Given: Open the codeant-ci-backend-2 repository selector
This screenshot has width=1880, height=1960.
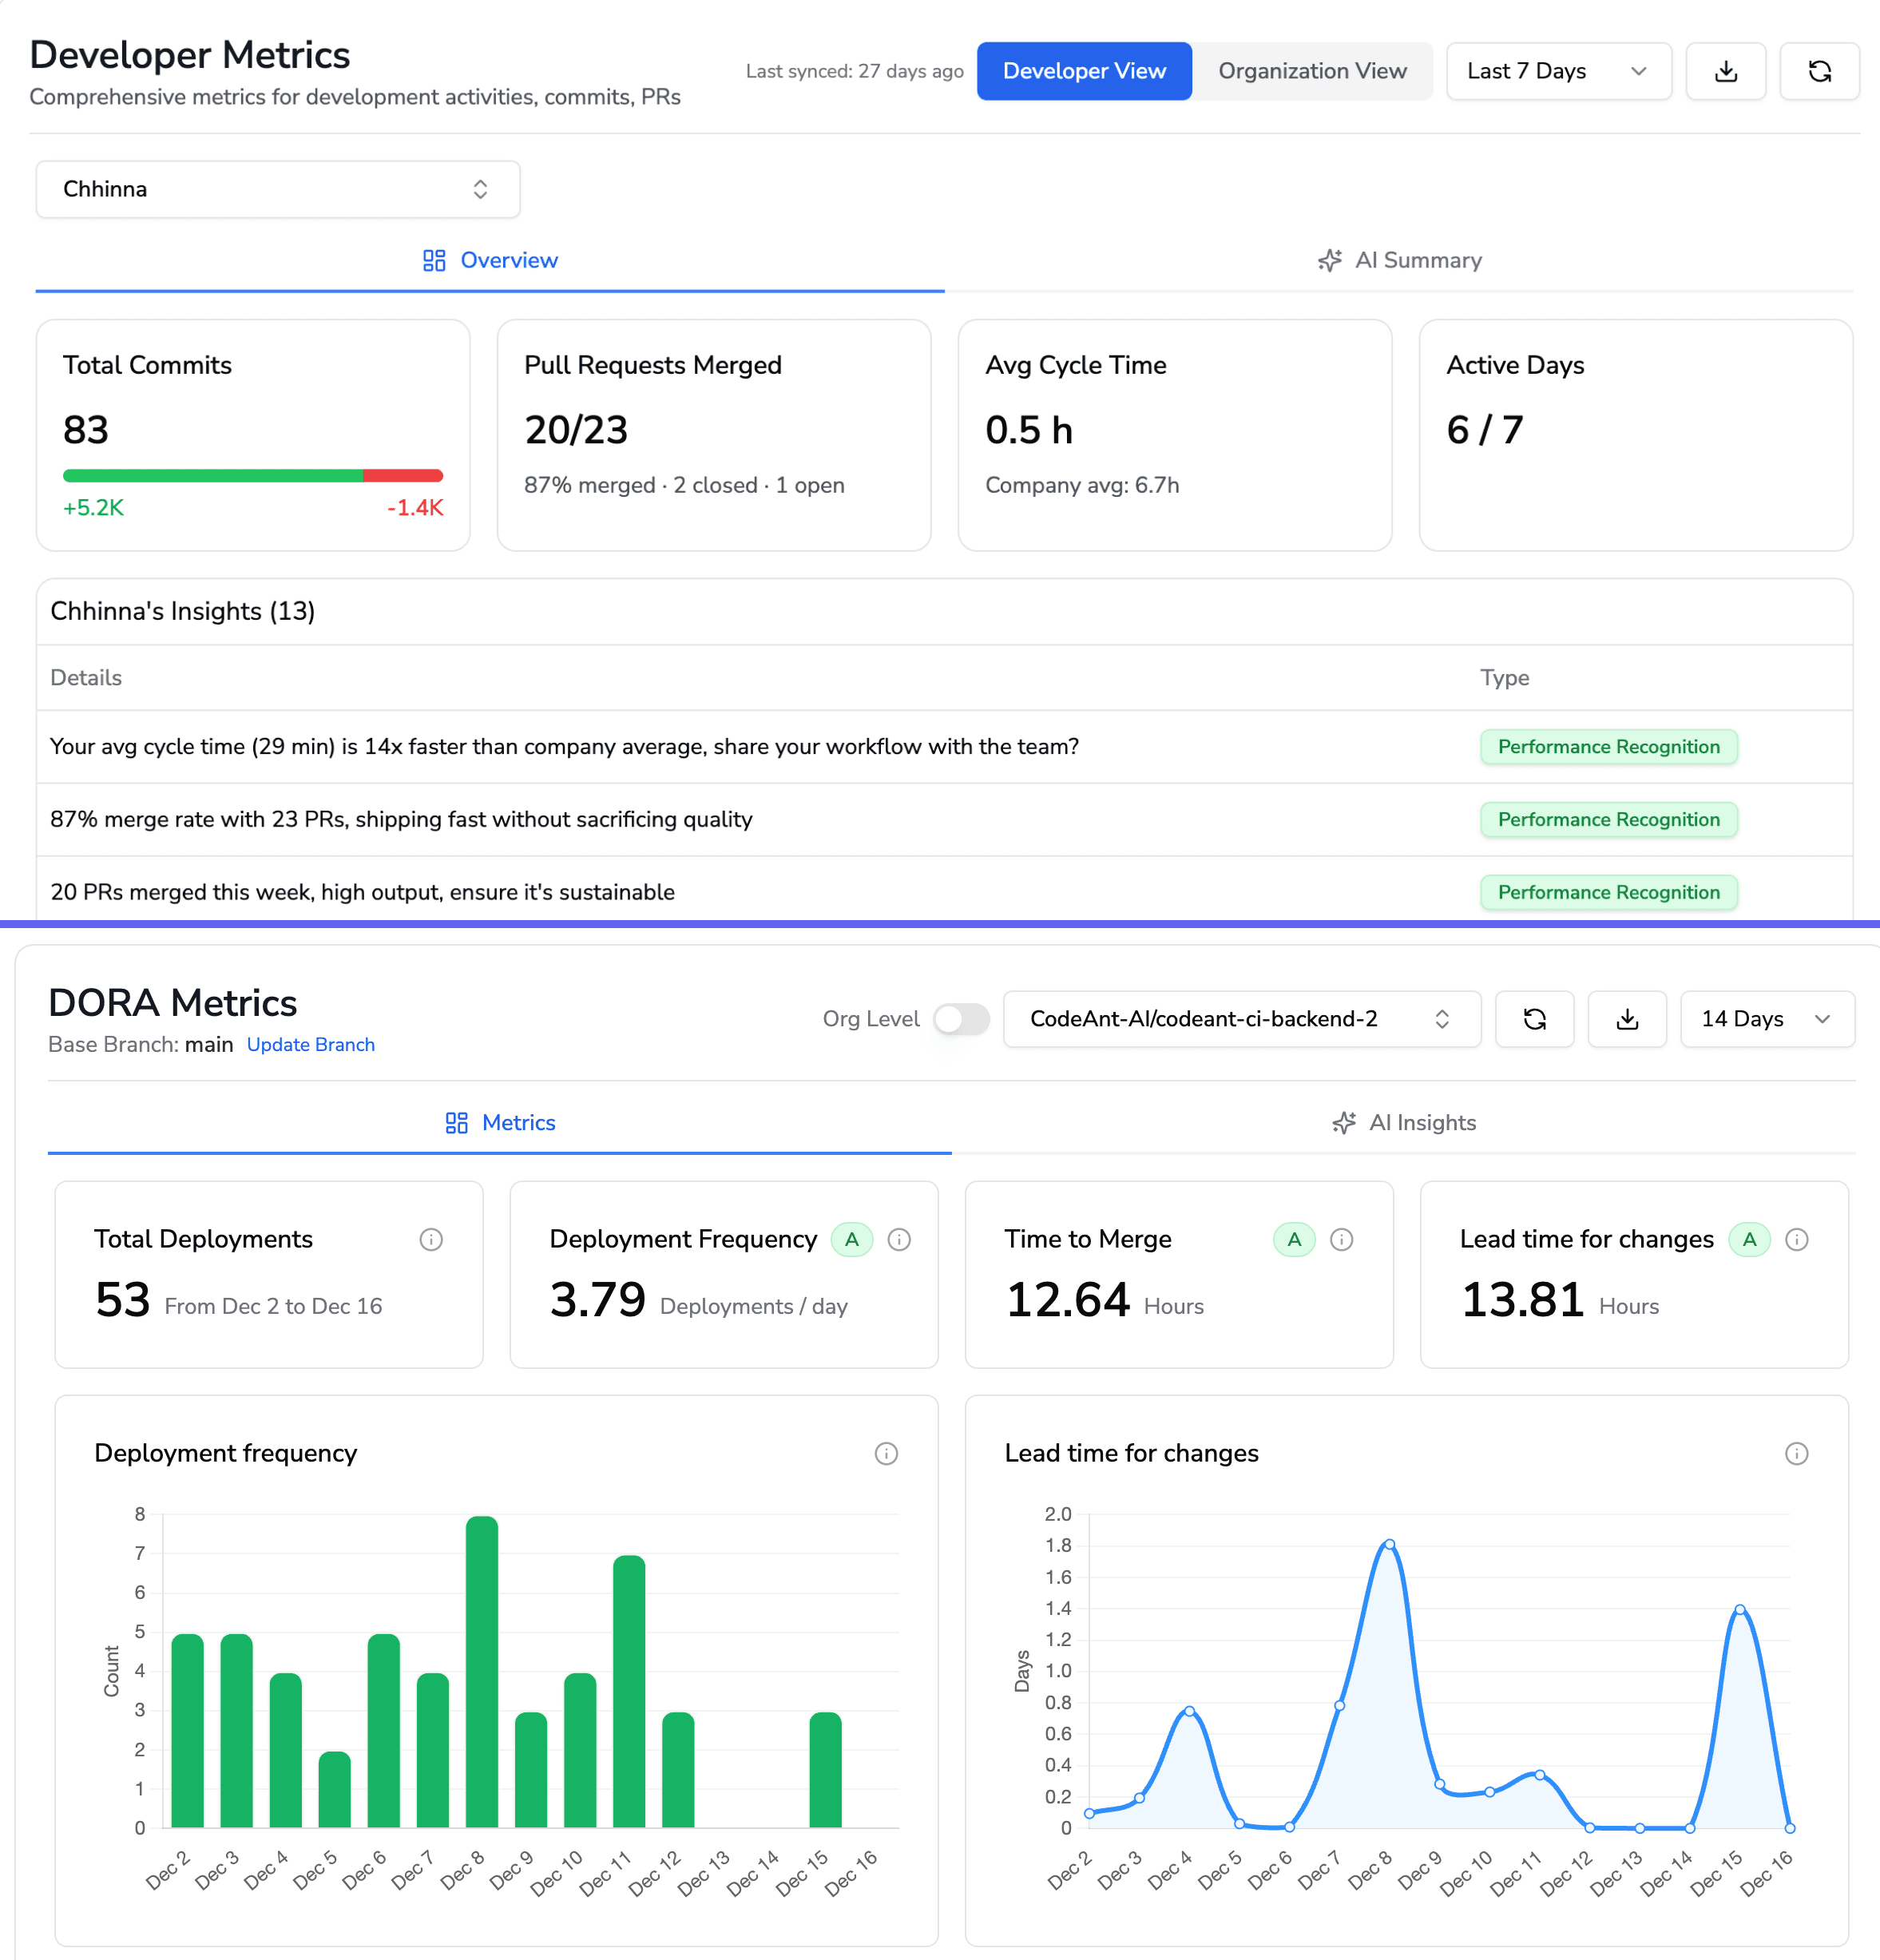Looking at the screenshot, I should (1241, 1019).
